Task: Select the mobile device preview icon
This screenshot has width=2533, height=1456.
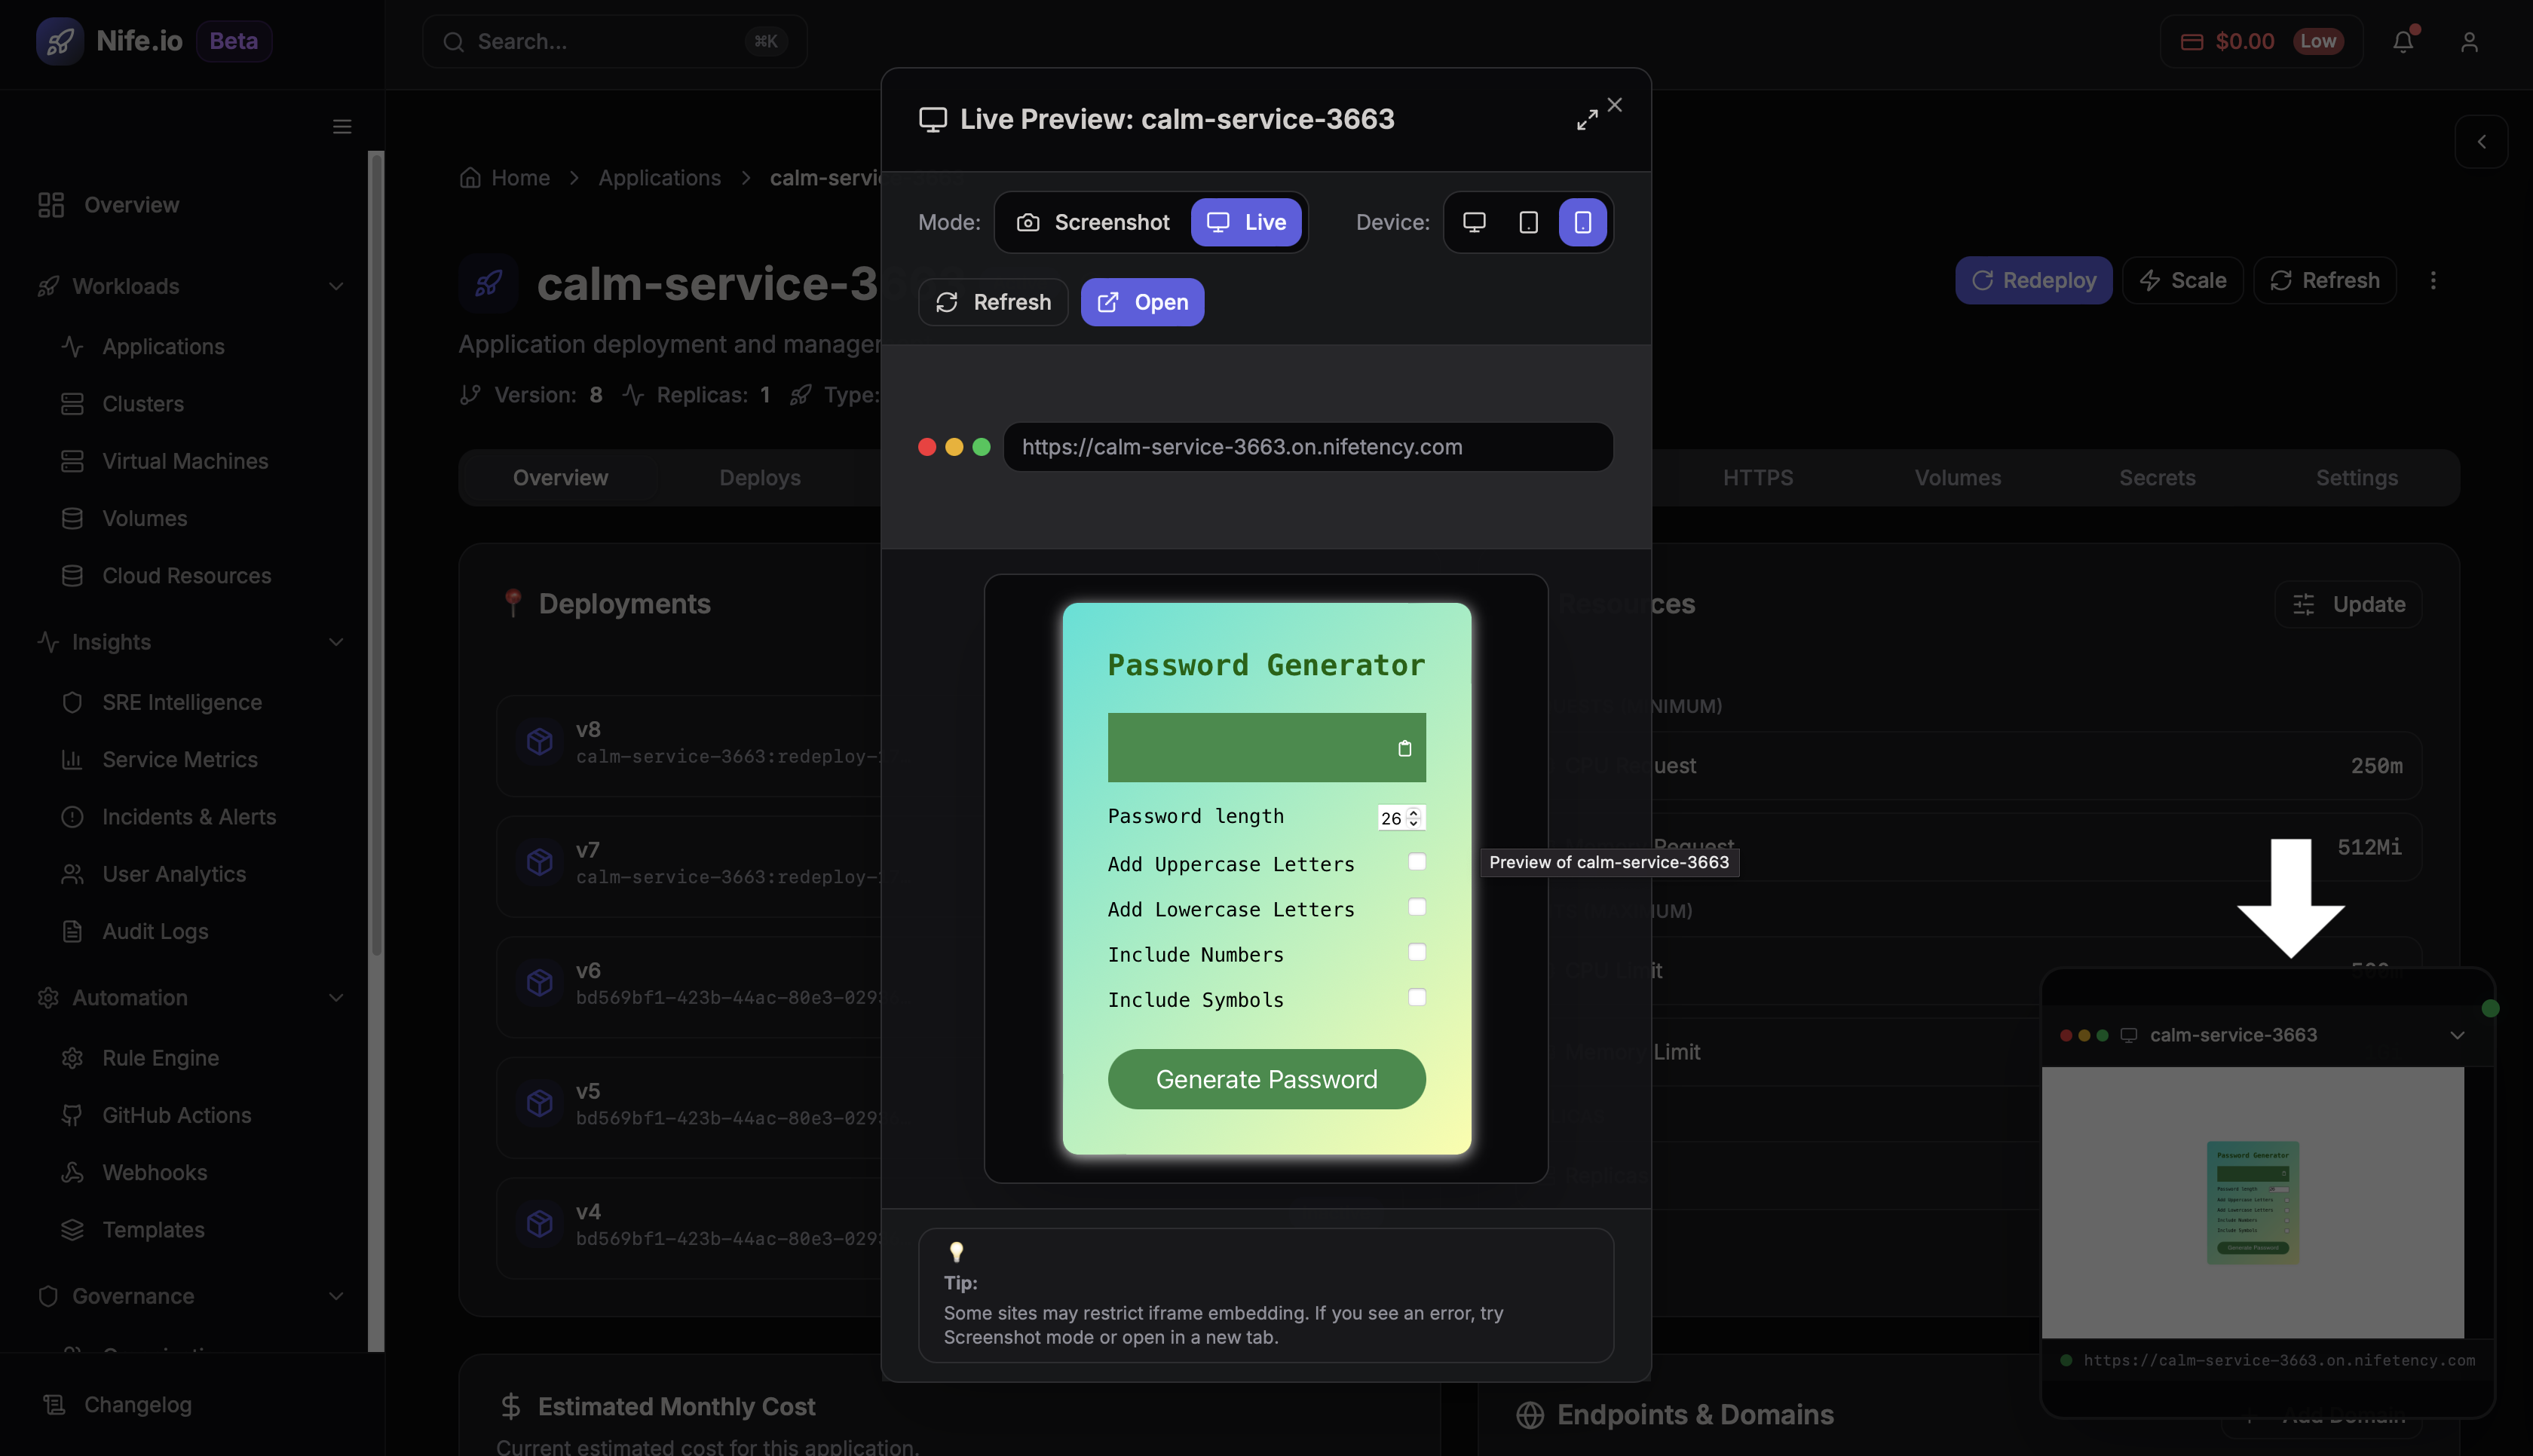Action: [x=1582, y=222]
